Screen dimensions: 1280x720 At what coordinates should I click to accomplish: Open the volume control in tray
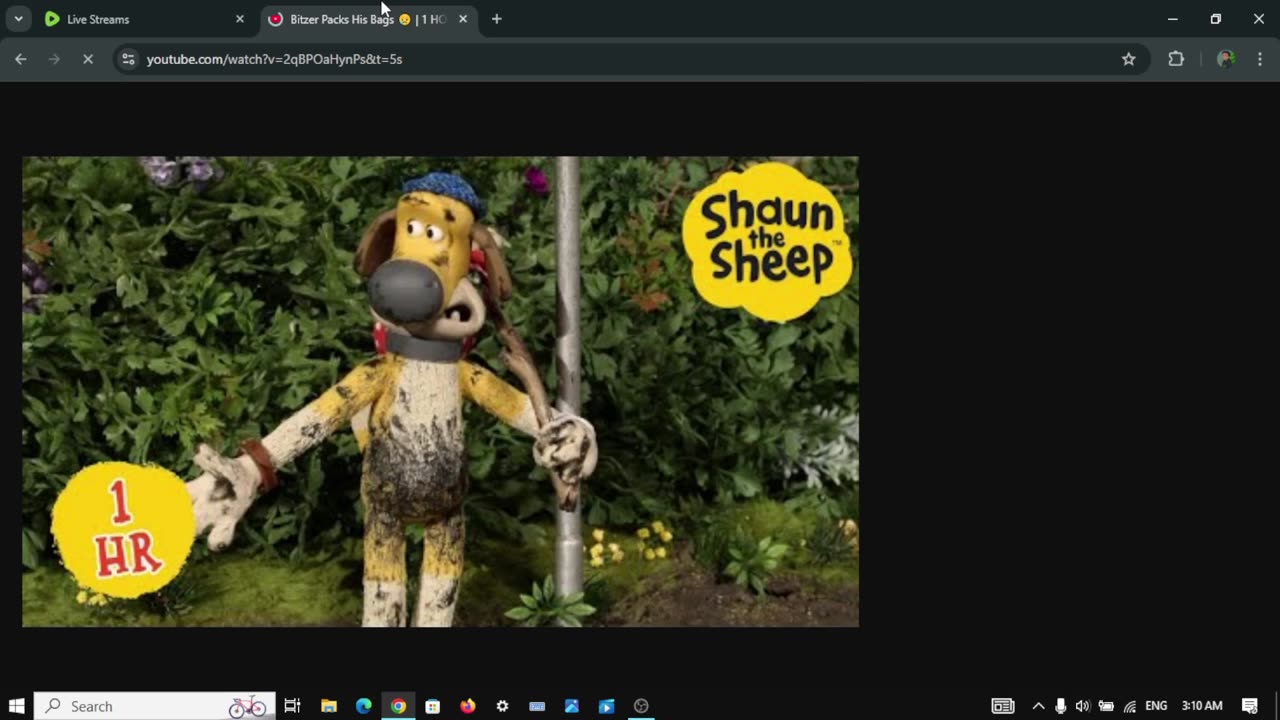pyautogui.click(x=1082, y=706)
